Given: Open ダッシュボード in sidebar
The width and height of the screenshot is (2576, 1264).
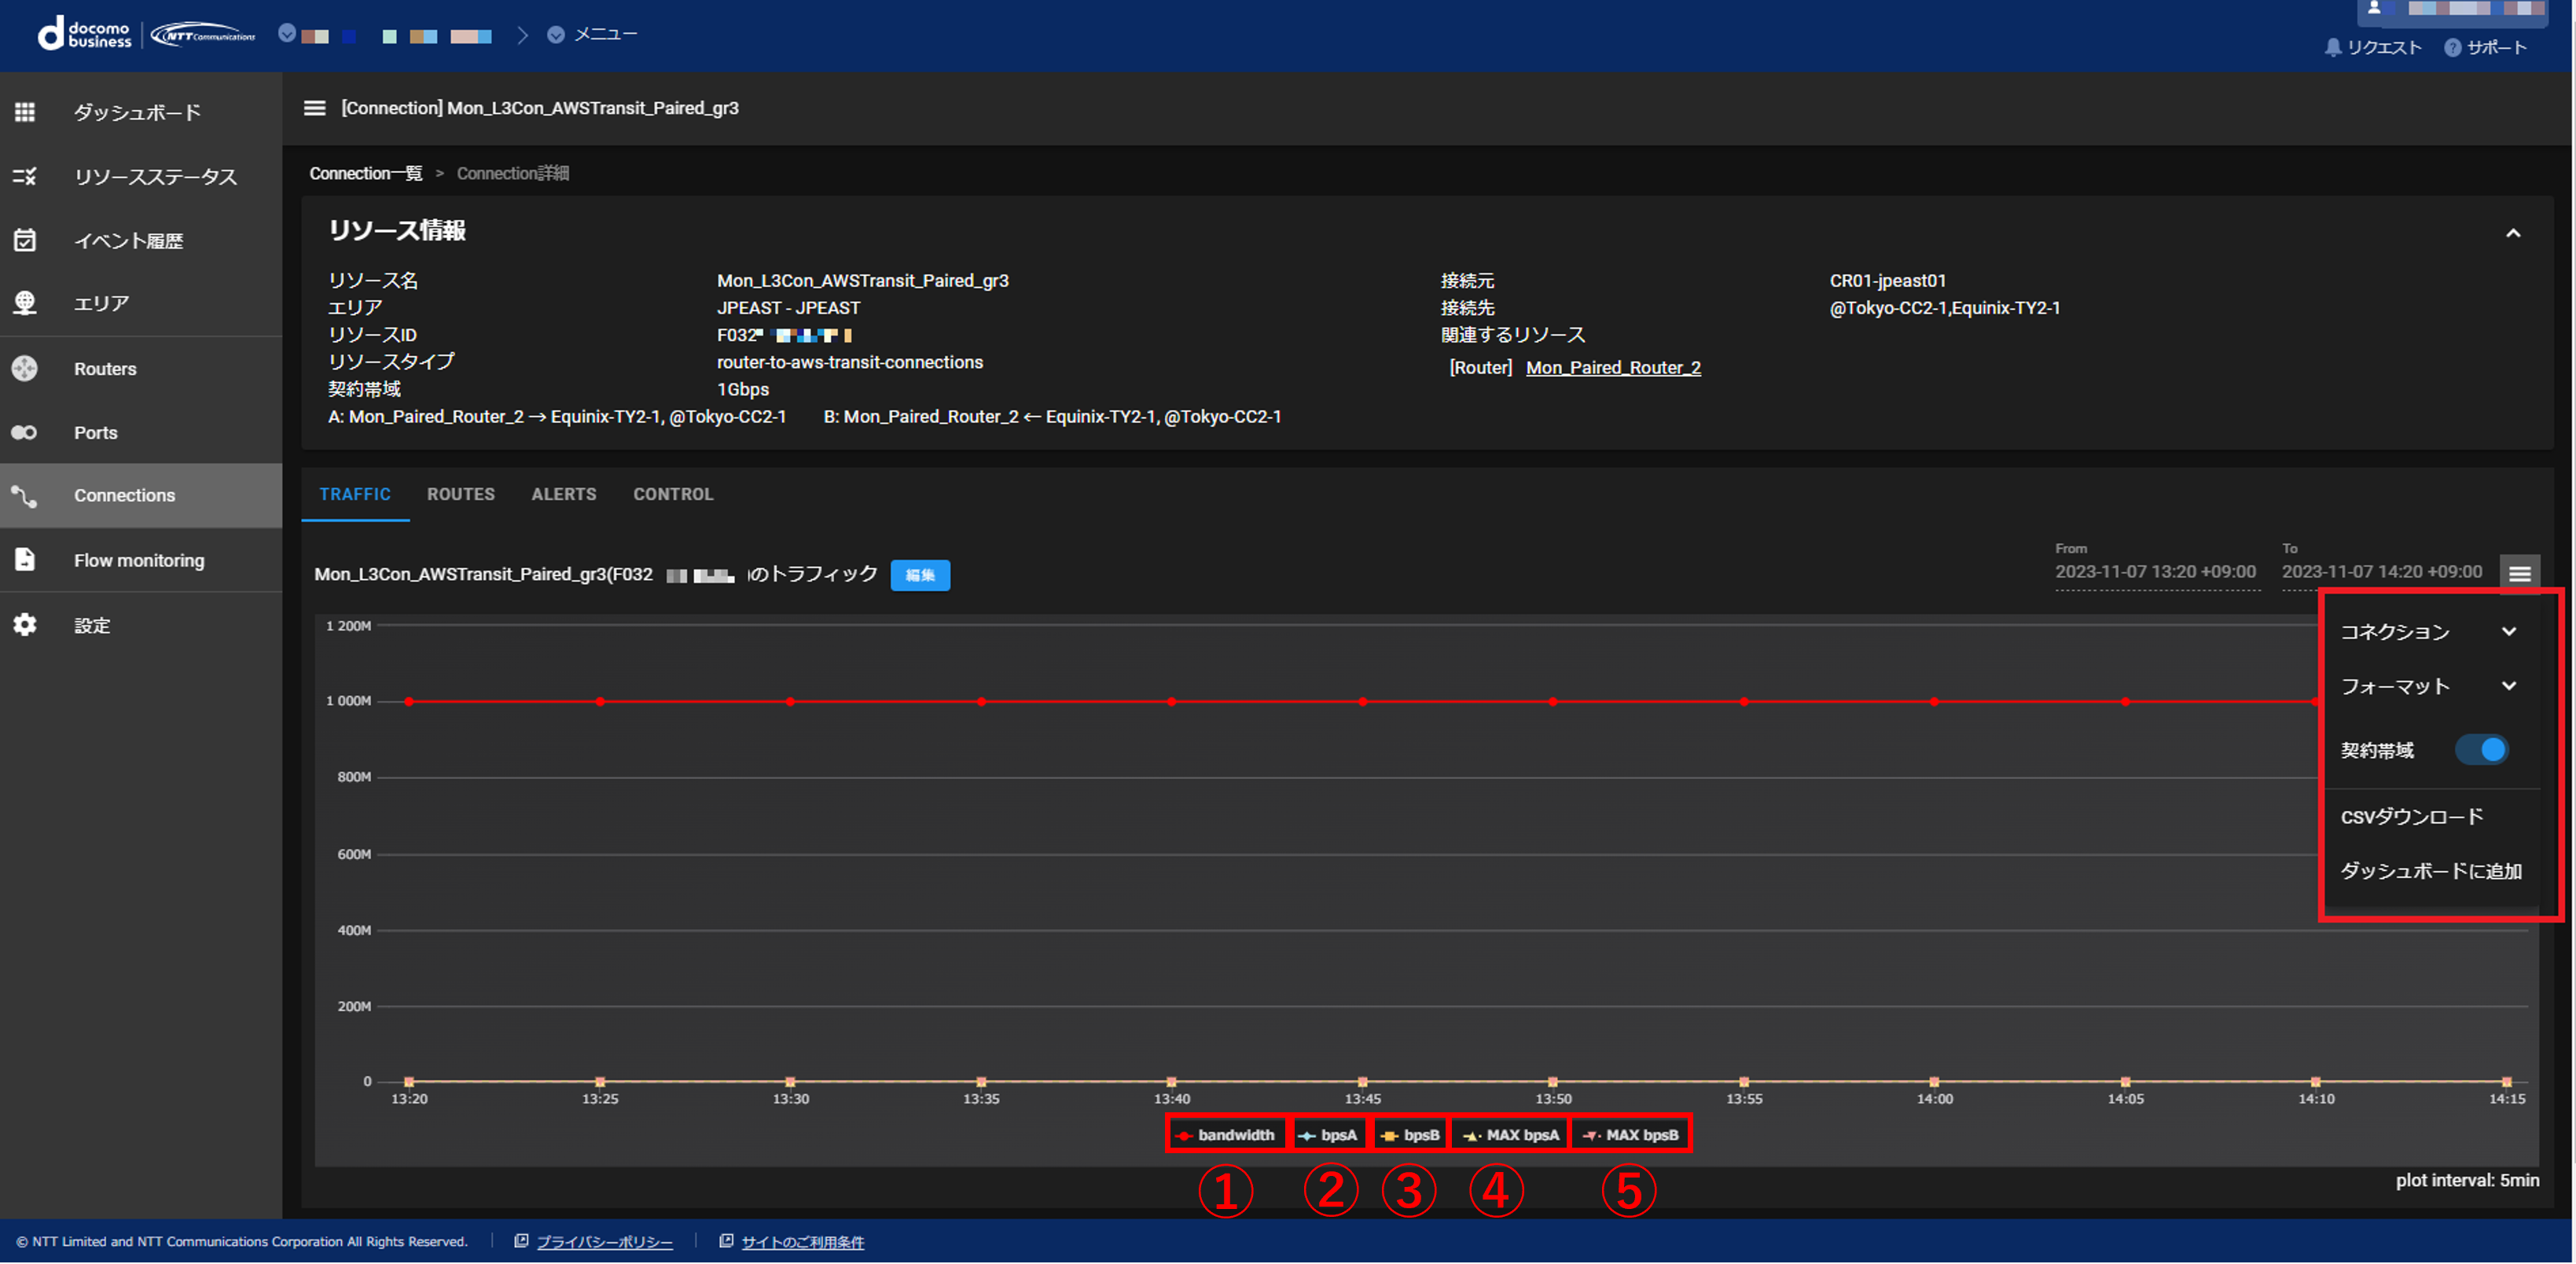Looking at the screenshot, I should 137,112.
